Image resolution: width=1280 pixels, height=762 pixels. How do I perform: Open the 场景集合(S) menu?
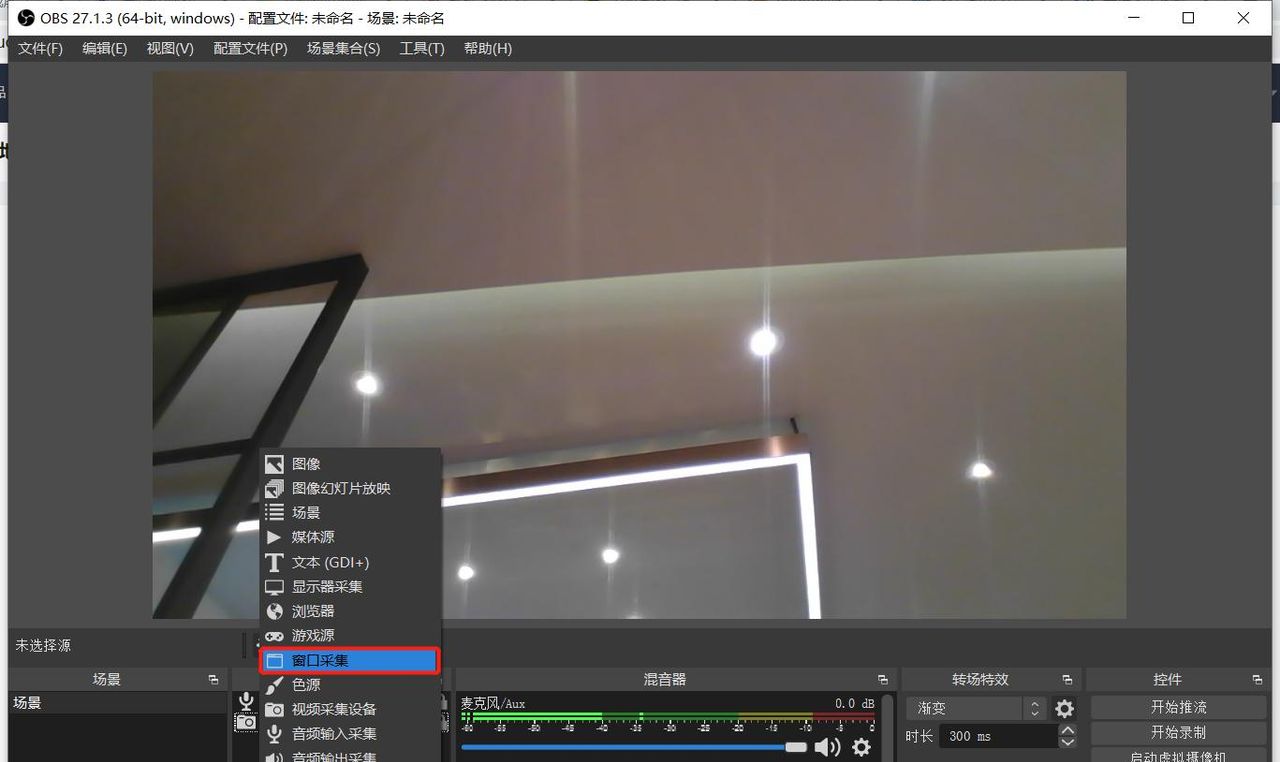[343, 48]
